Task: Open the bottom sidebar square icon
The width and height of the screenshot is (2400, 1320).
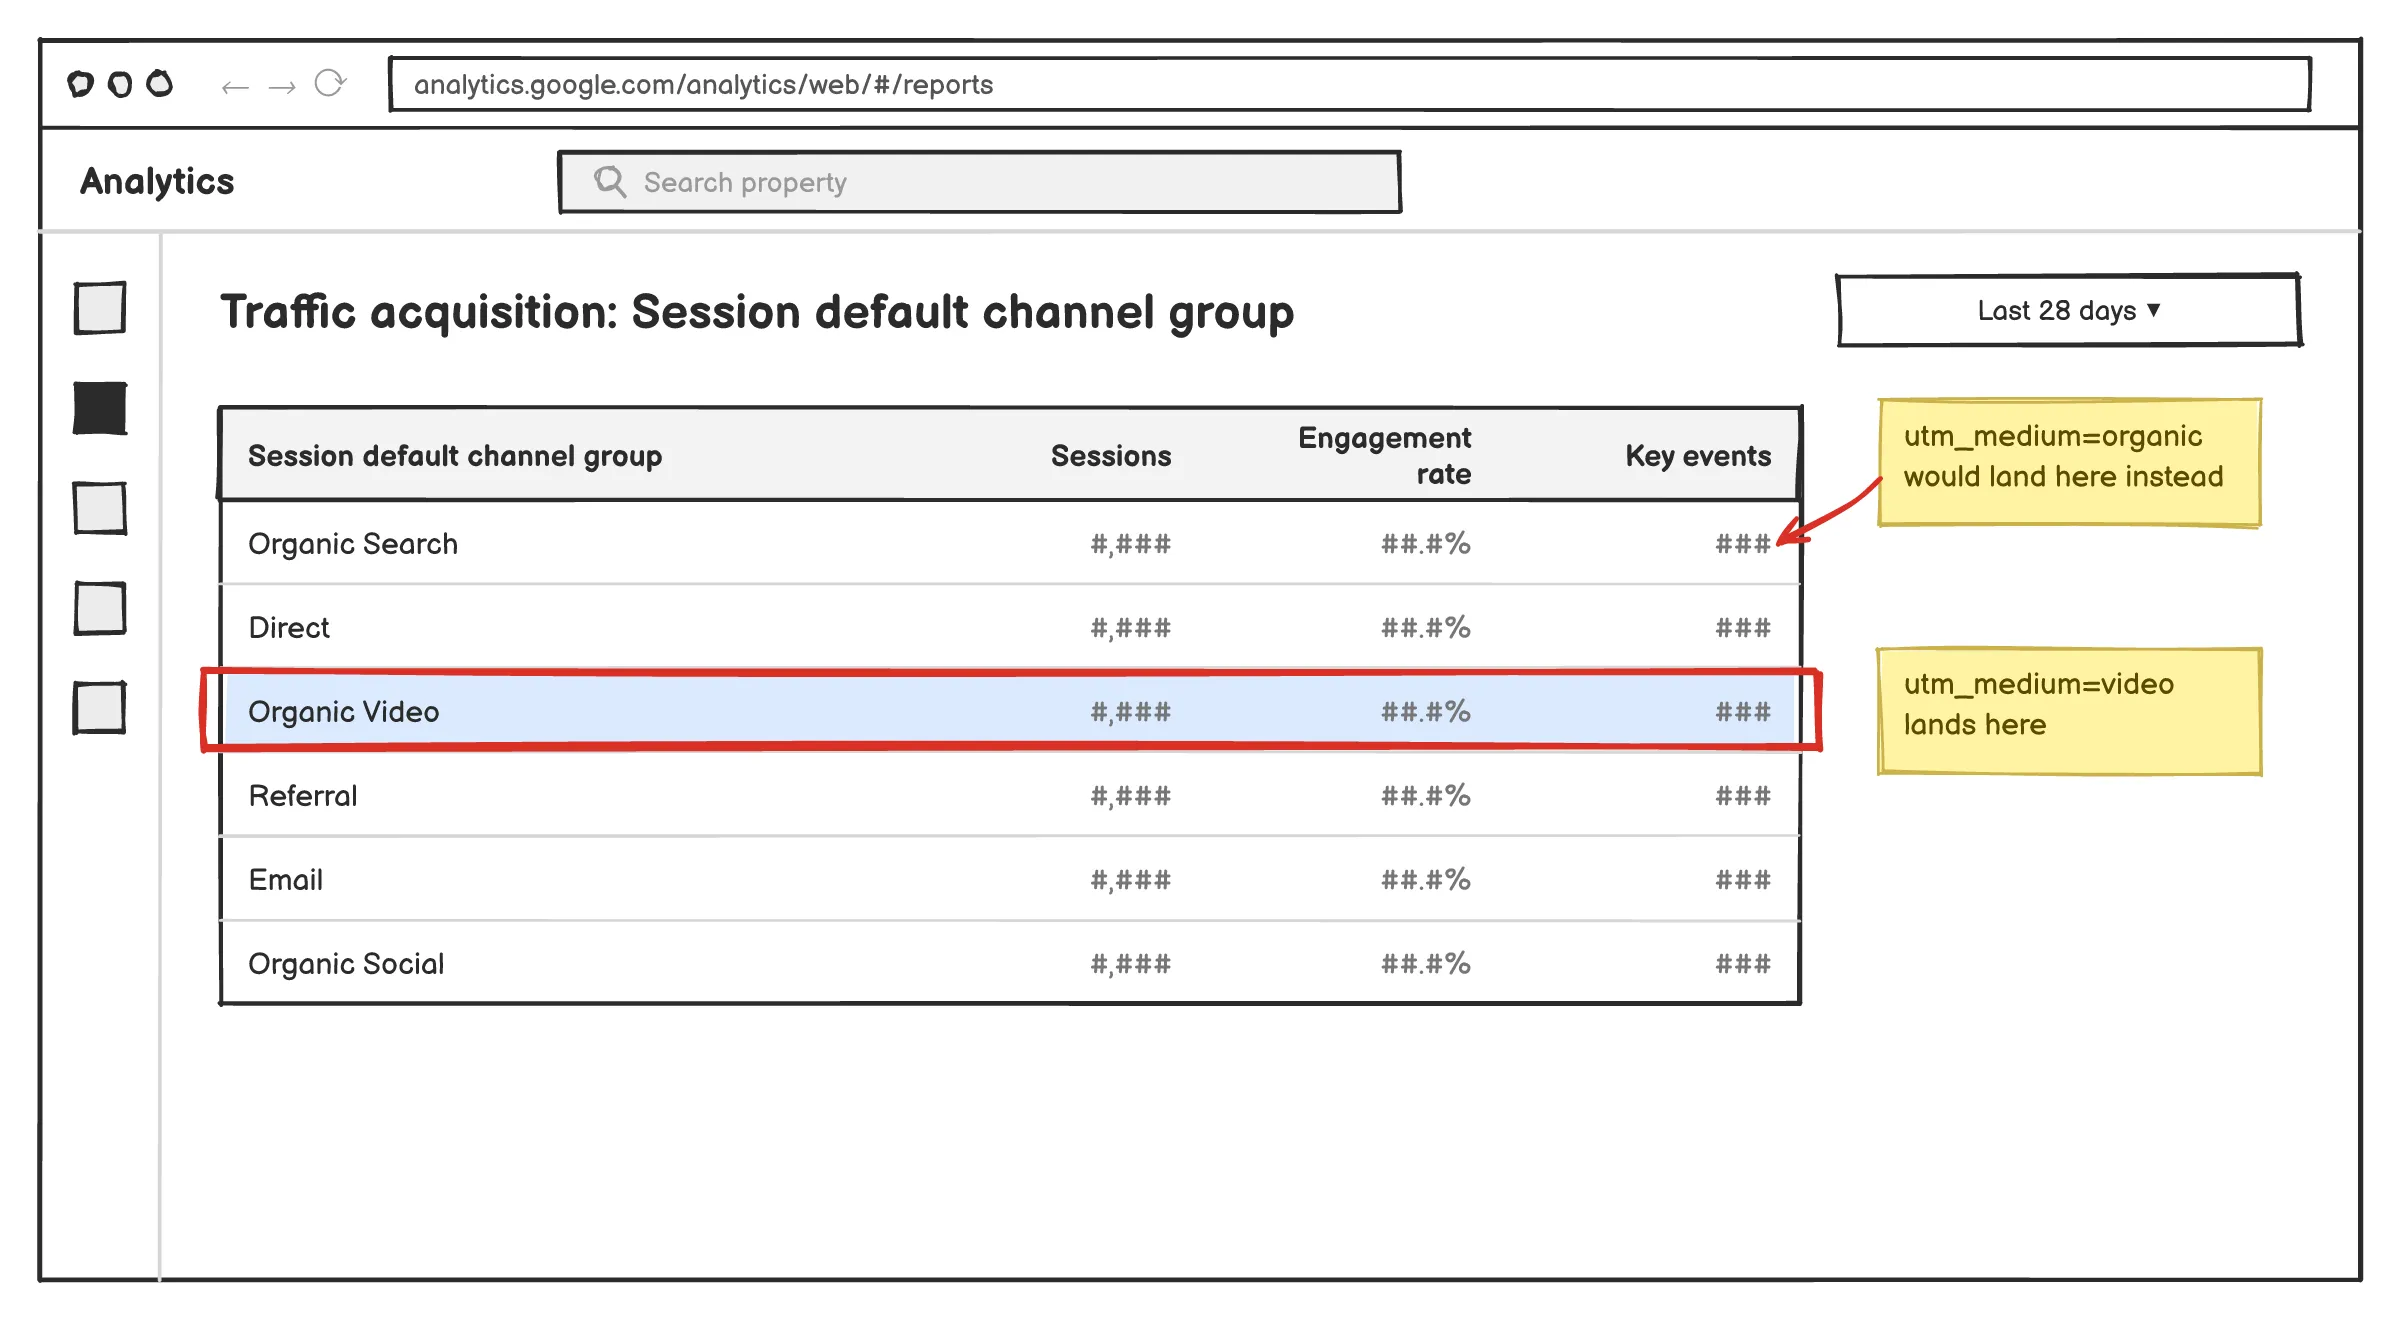Action: 100,708
